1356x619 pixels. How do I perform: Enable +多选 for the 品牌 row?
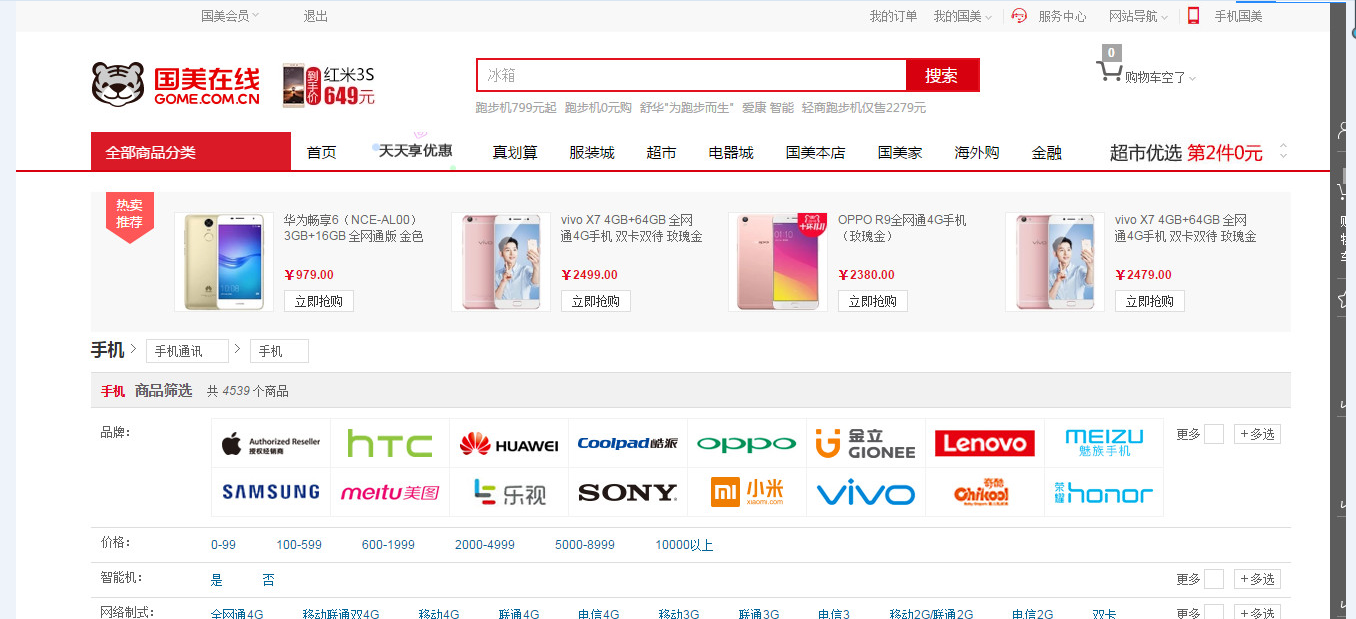click(1257, 434)
